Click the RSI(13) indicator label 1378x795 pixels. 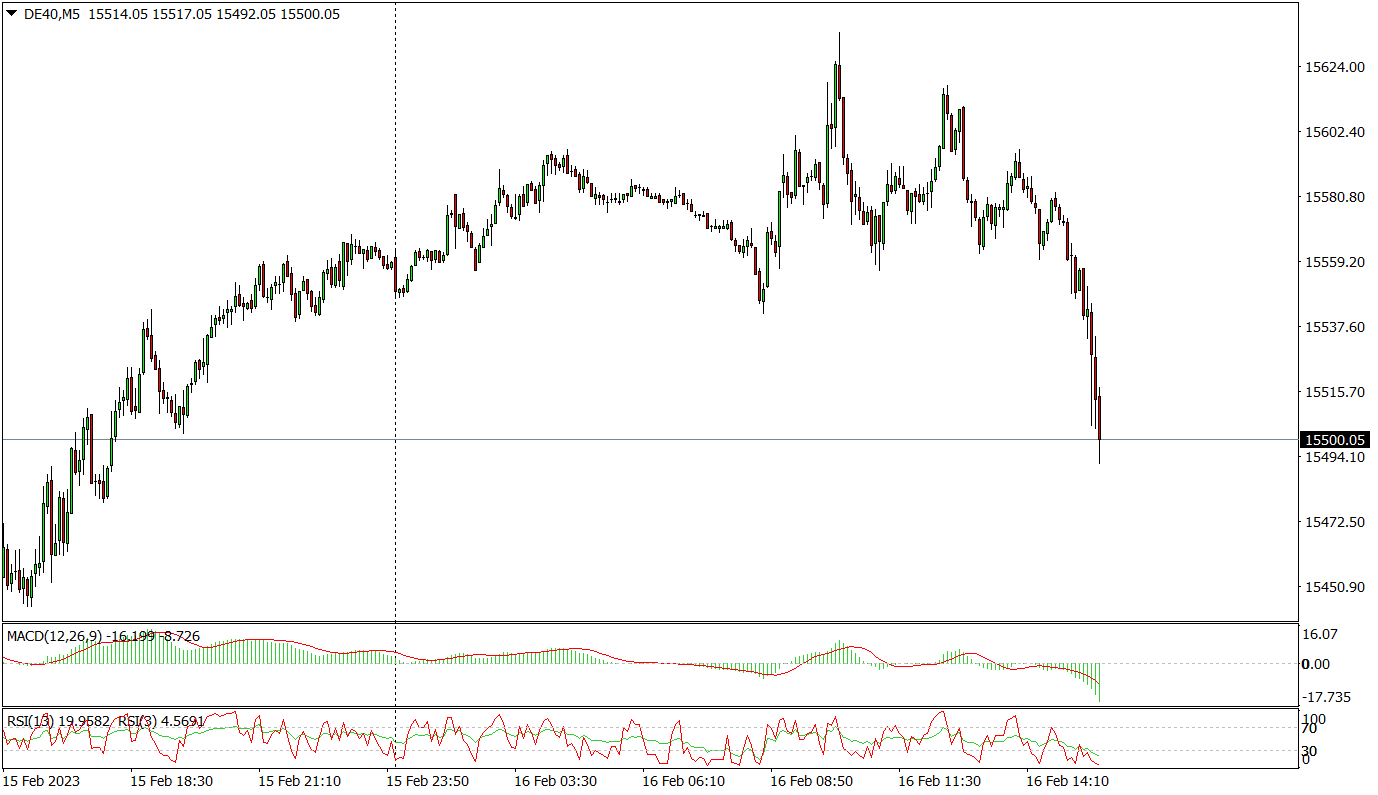tap(30, 721)
